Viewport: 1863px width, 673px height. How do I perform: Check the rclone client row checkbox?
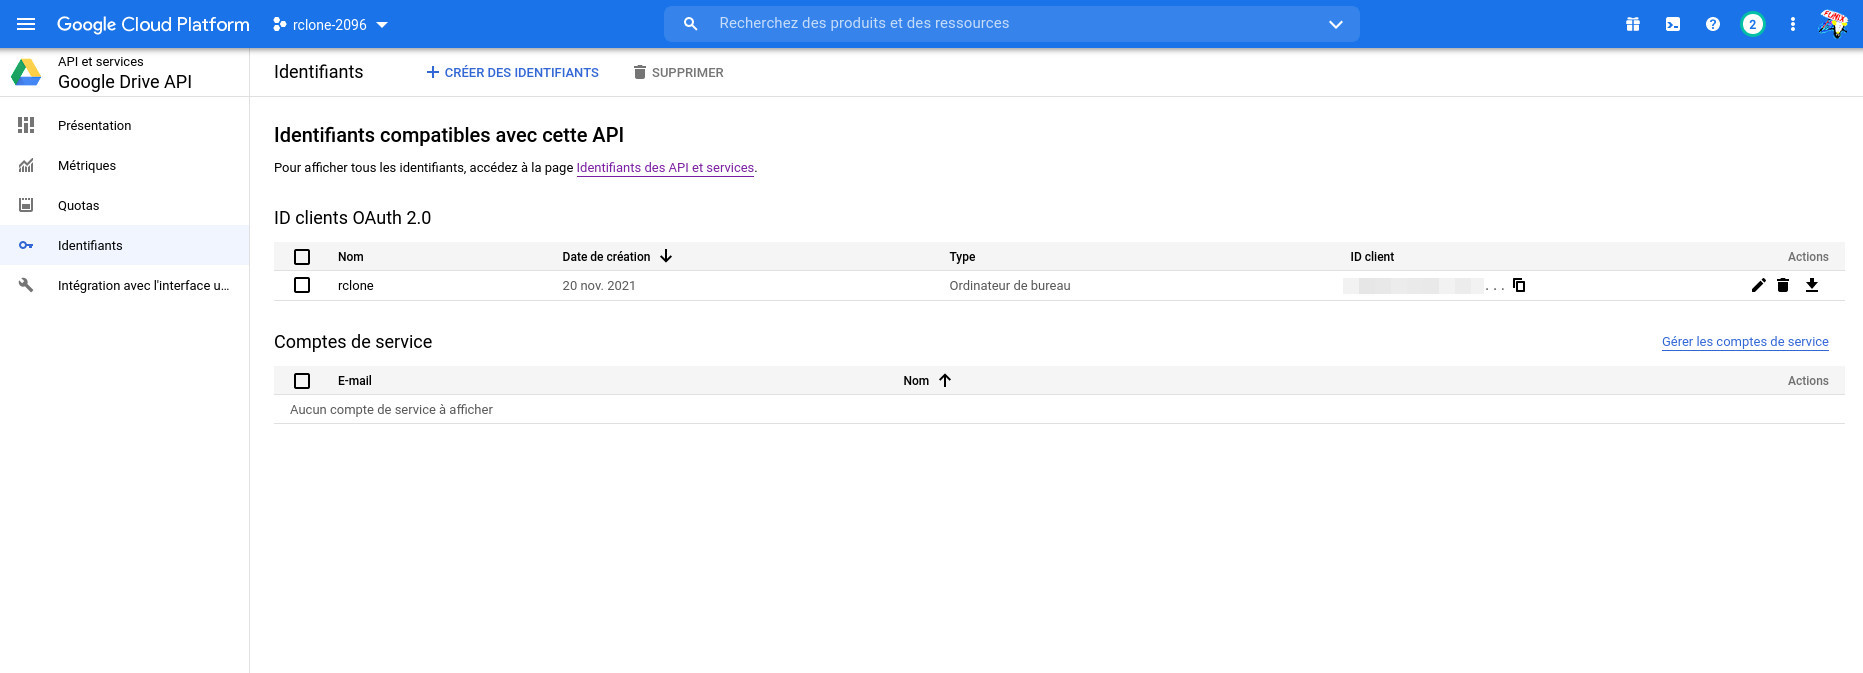coord(302,285)
